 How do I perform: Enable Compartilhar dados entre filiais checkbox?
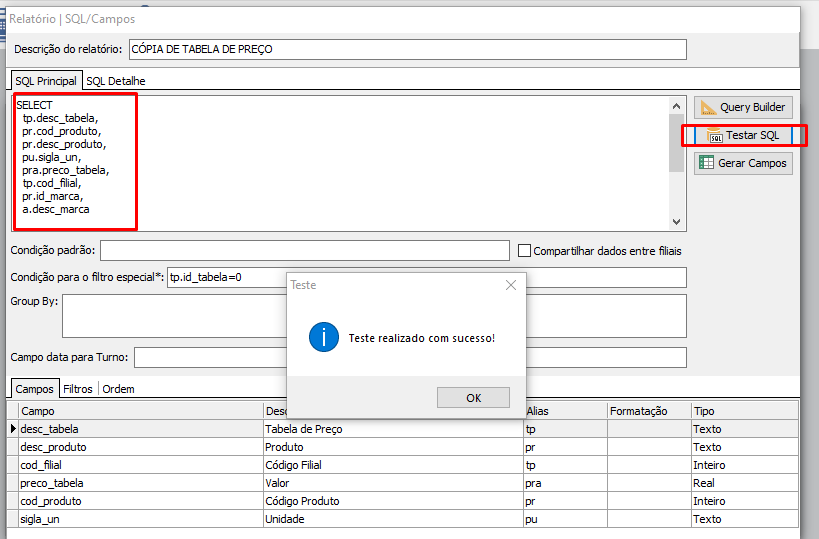coord(525,250)
